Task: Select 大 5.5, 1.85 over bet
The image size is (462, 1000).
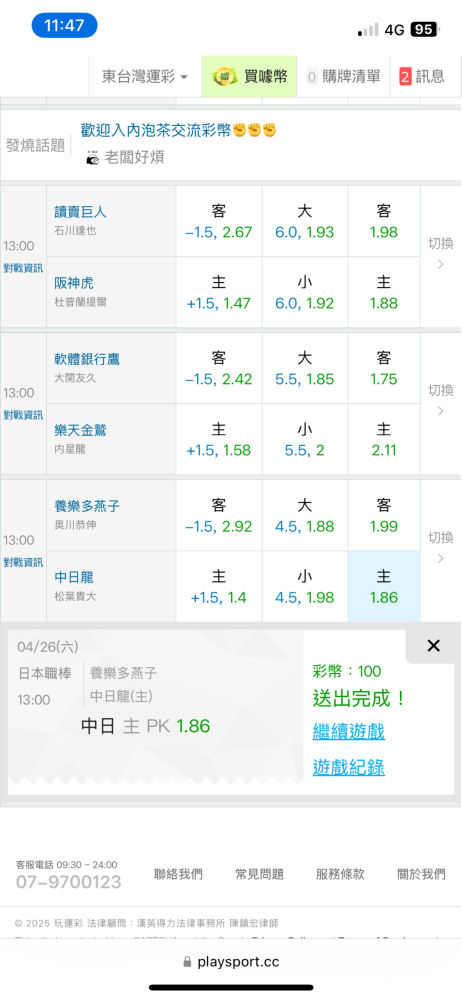Action: point(305,369)
